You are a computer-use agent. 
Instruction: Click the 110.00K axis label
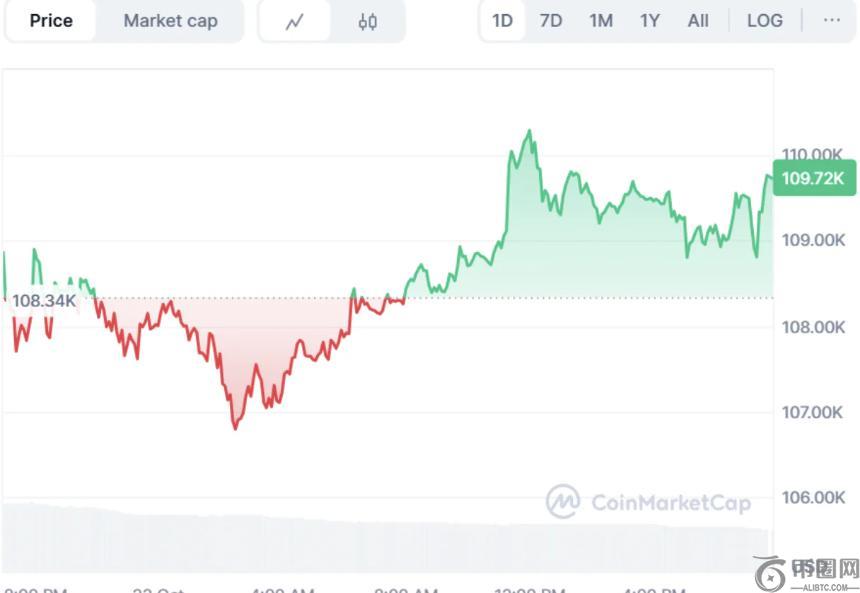(813, 154)
